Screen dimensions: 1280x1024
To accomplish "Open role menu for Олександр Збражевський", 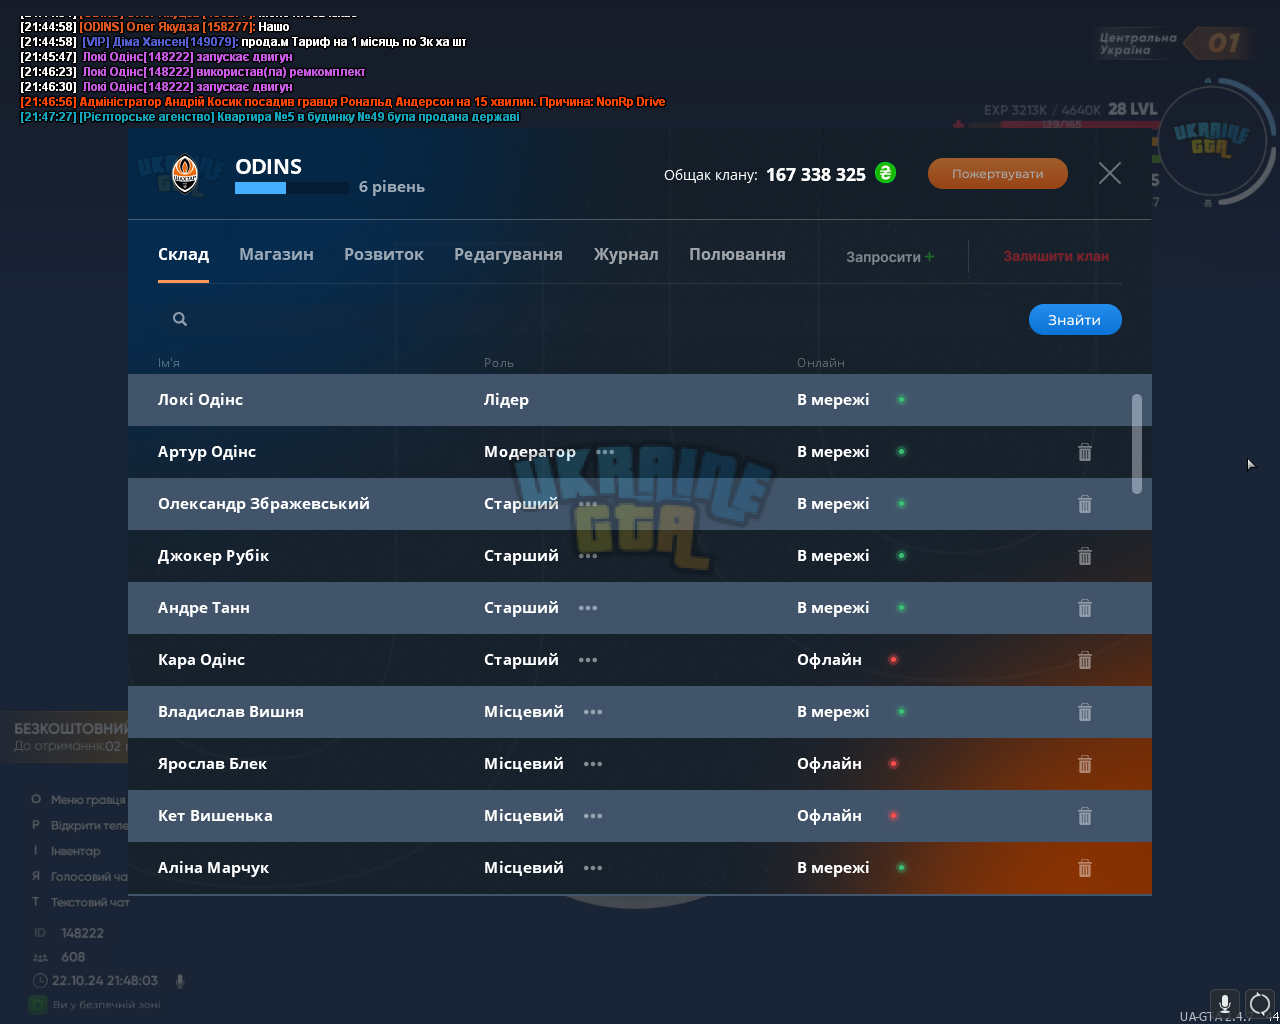I will coord(588,504).
